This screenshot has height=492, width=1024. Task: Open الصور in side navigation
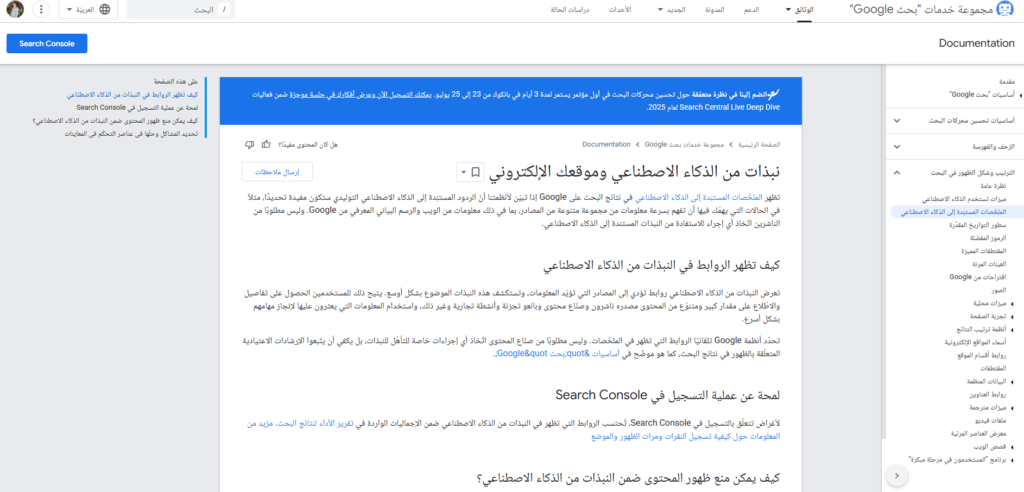click(x=1000, y=289)
